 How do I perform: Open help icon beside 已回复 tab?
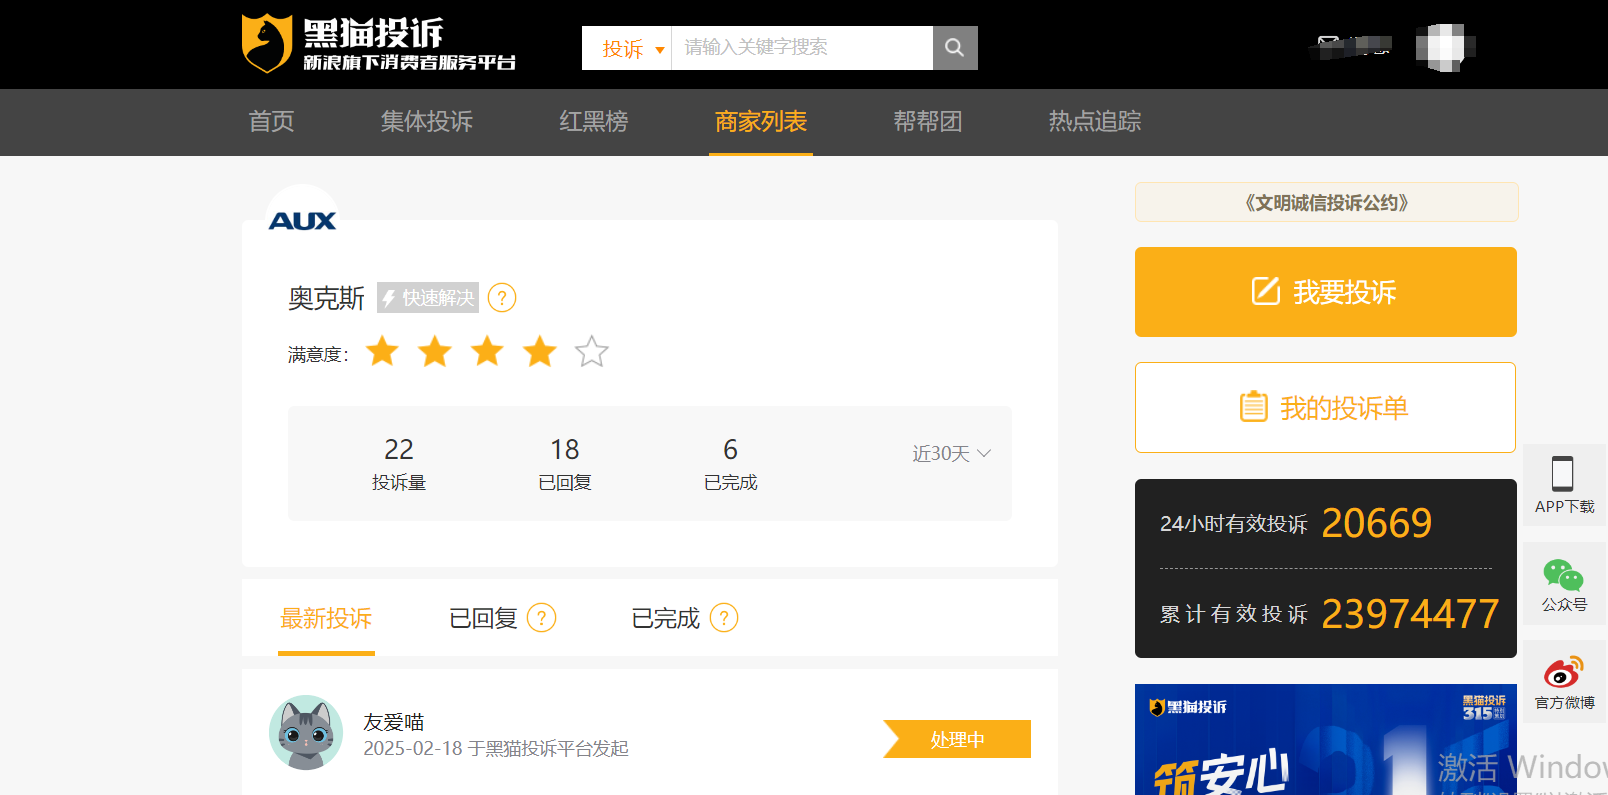pos(541,618)
